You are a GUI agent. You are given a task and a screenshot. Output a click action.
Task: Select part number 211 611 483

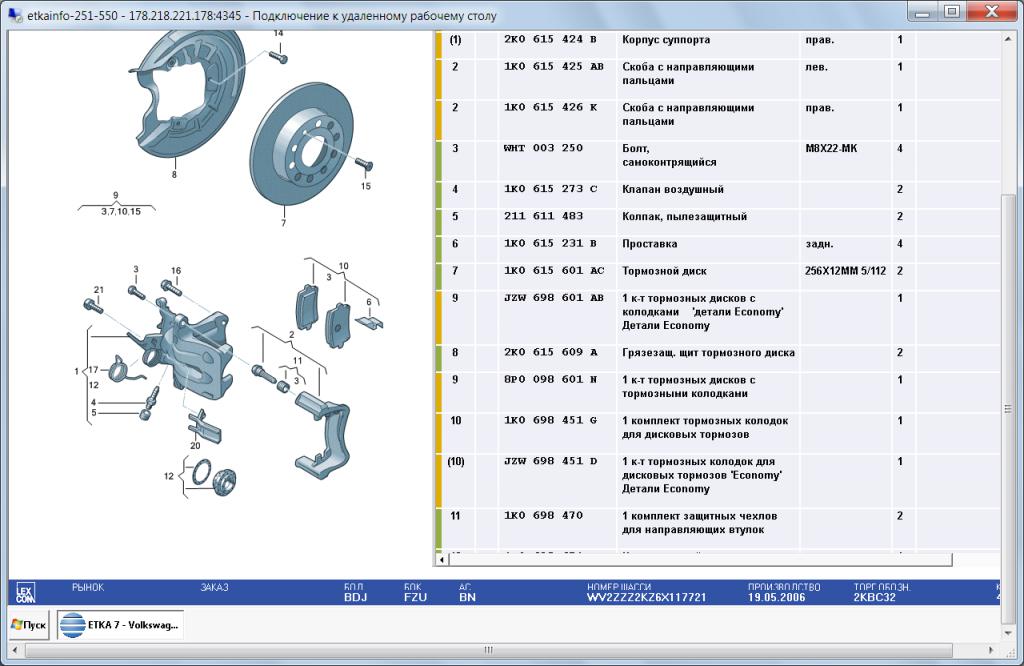(543, 216)
